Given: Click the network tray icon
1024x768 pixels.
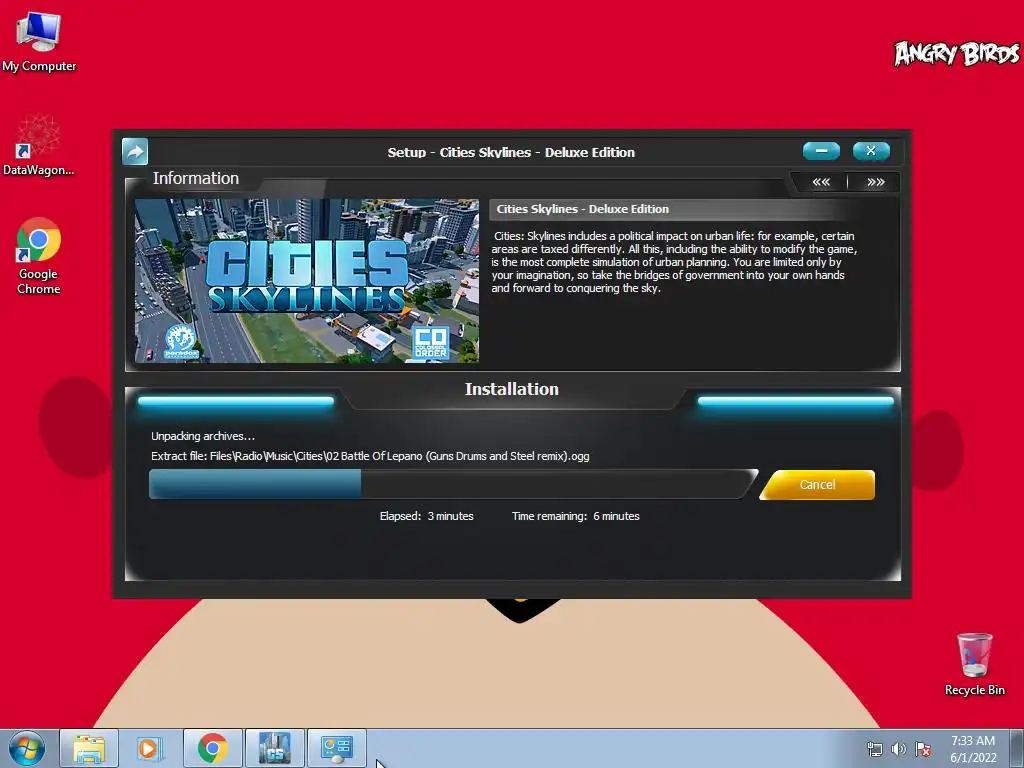Looking at the screenshot, I should pos(874,749).
